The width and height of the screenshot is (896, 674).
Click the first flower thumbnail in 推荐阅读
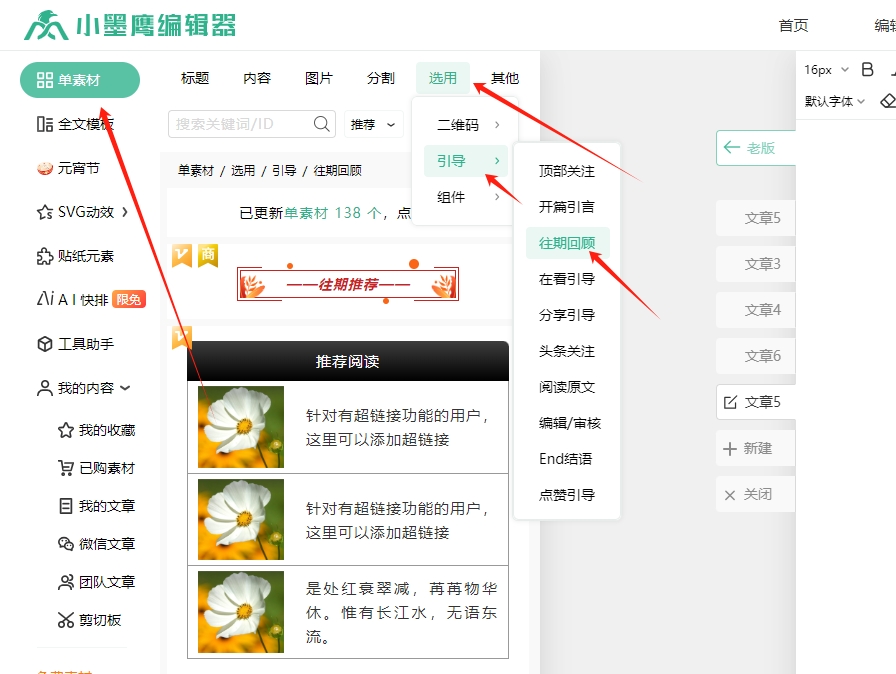pyautogui.click(x=241, y=427)
